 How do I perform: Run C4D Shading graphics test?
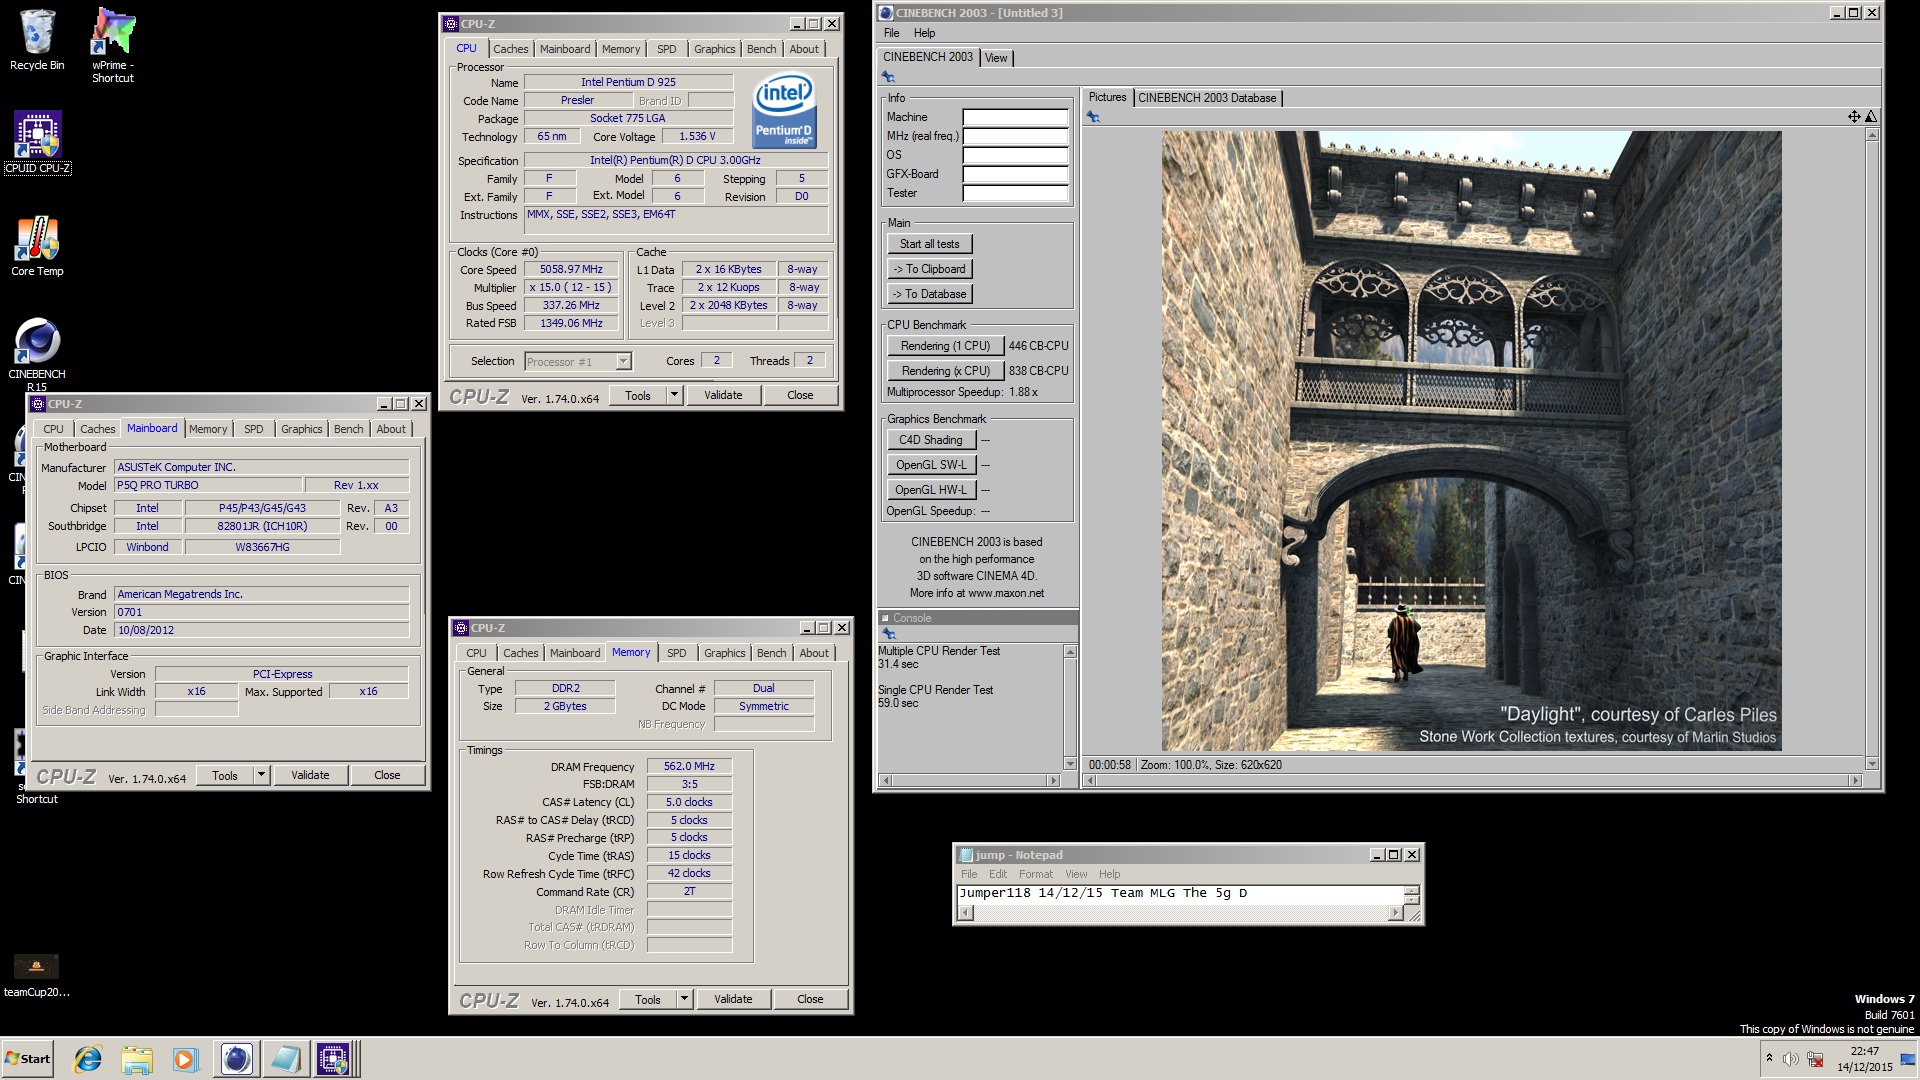[930, 440]
